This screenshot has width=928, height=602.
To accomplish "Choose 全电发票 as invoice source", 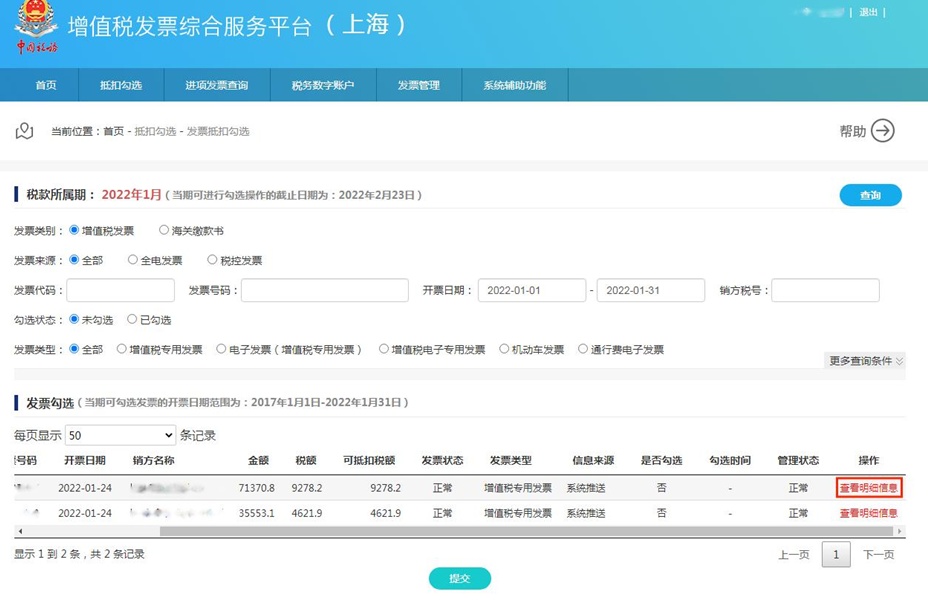I will 133,260.
